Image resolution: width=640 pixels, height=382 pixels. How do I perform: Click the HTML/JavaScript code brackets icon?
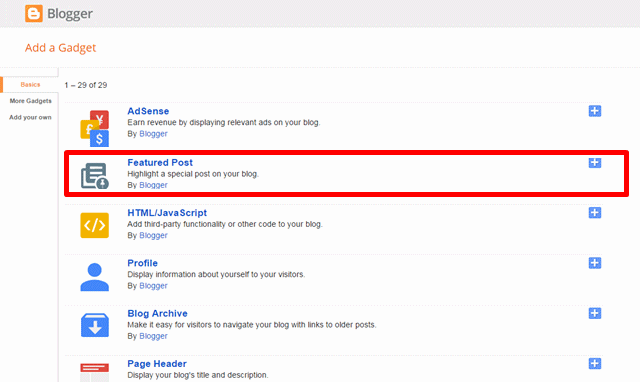95,225
